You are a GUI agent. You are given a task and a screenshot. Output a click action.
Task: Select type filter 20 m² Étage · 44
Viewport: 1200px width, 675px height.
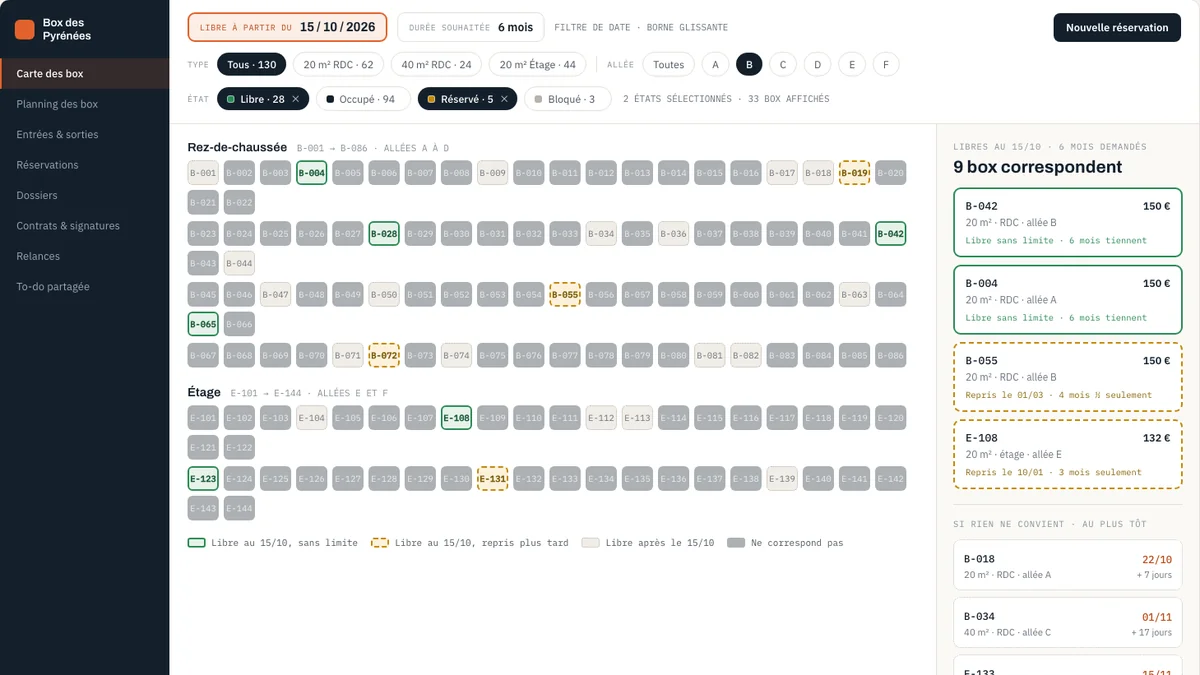click(538, 65)
